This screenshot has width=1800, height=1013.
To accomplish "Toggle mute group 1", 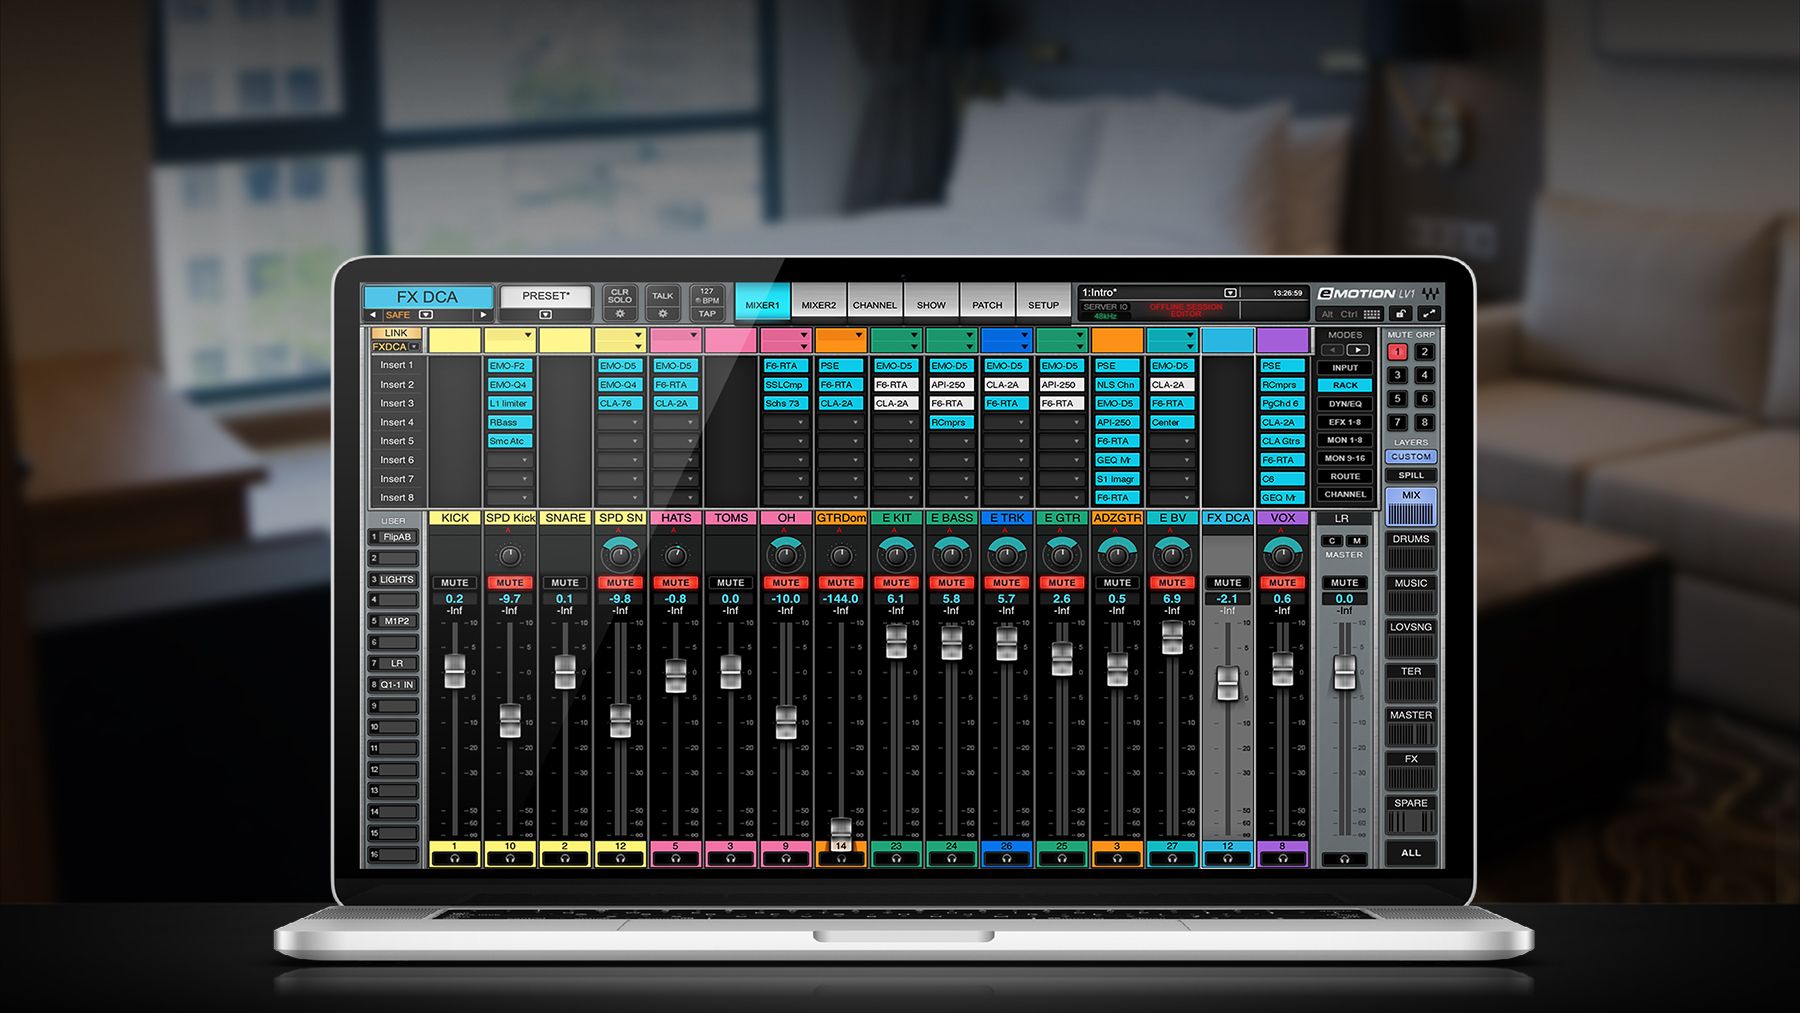I will [x=1398, y=352].
